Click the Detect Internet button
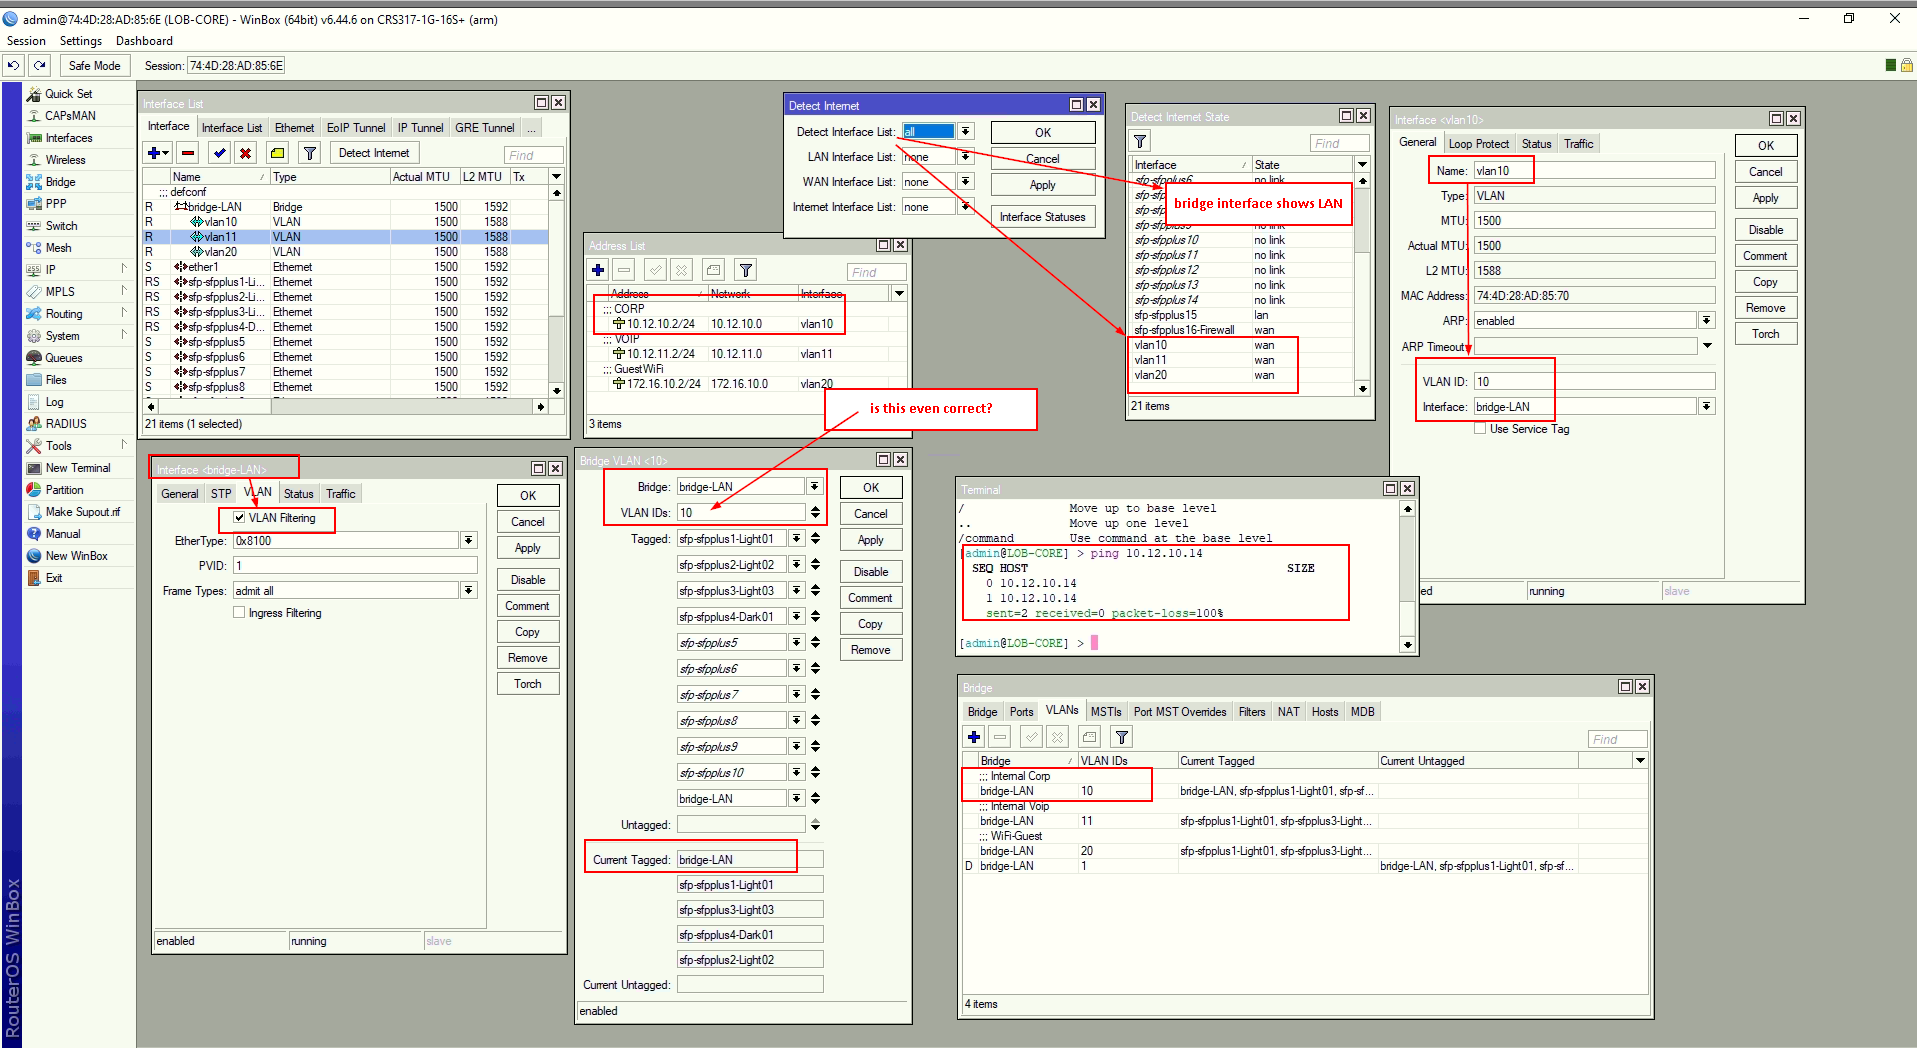Screen dimensions: 1917x1048 click(373, 152)
